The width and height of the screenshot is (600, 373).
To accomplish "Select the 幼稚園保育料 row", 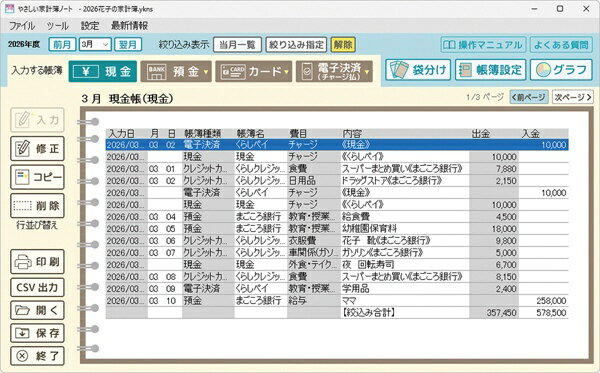I will coord(337,229).
